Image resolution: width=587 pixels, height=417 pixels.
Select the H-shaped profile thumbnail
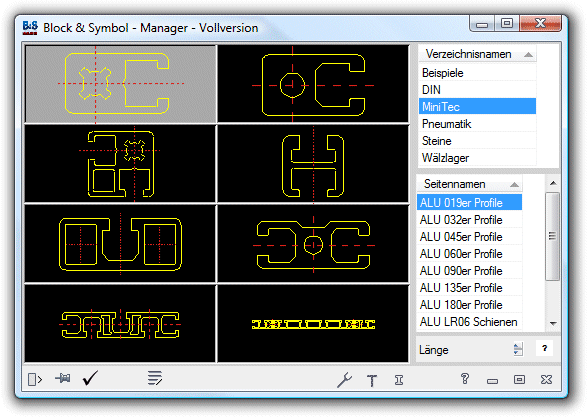click(x=313, y=164)
